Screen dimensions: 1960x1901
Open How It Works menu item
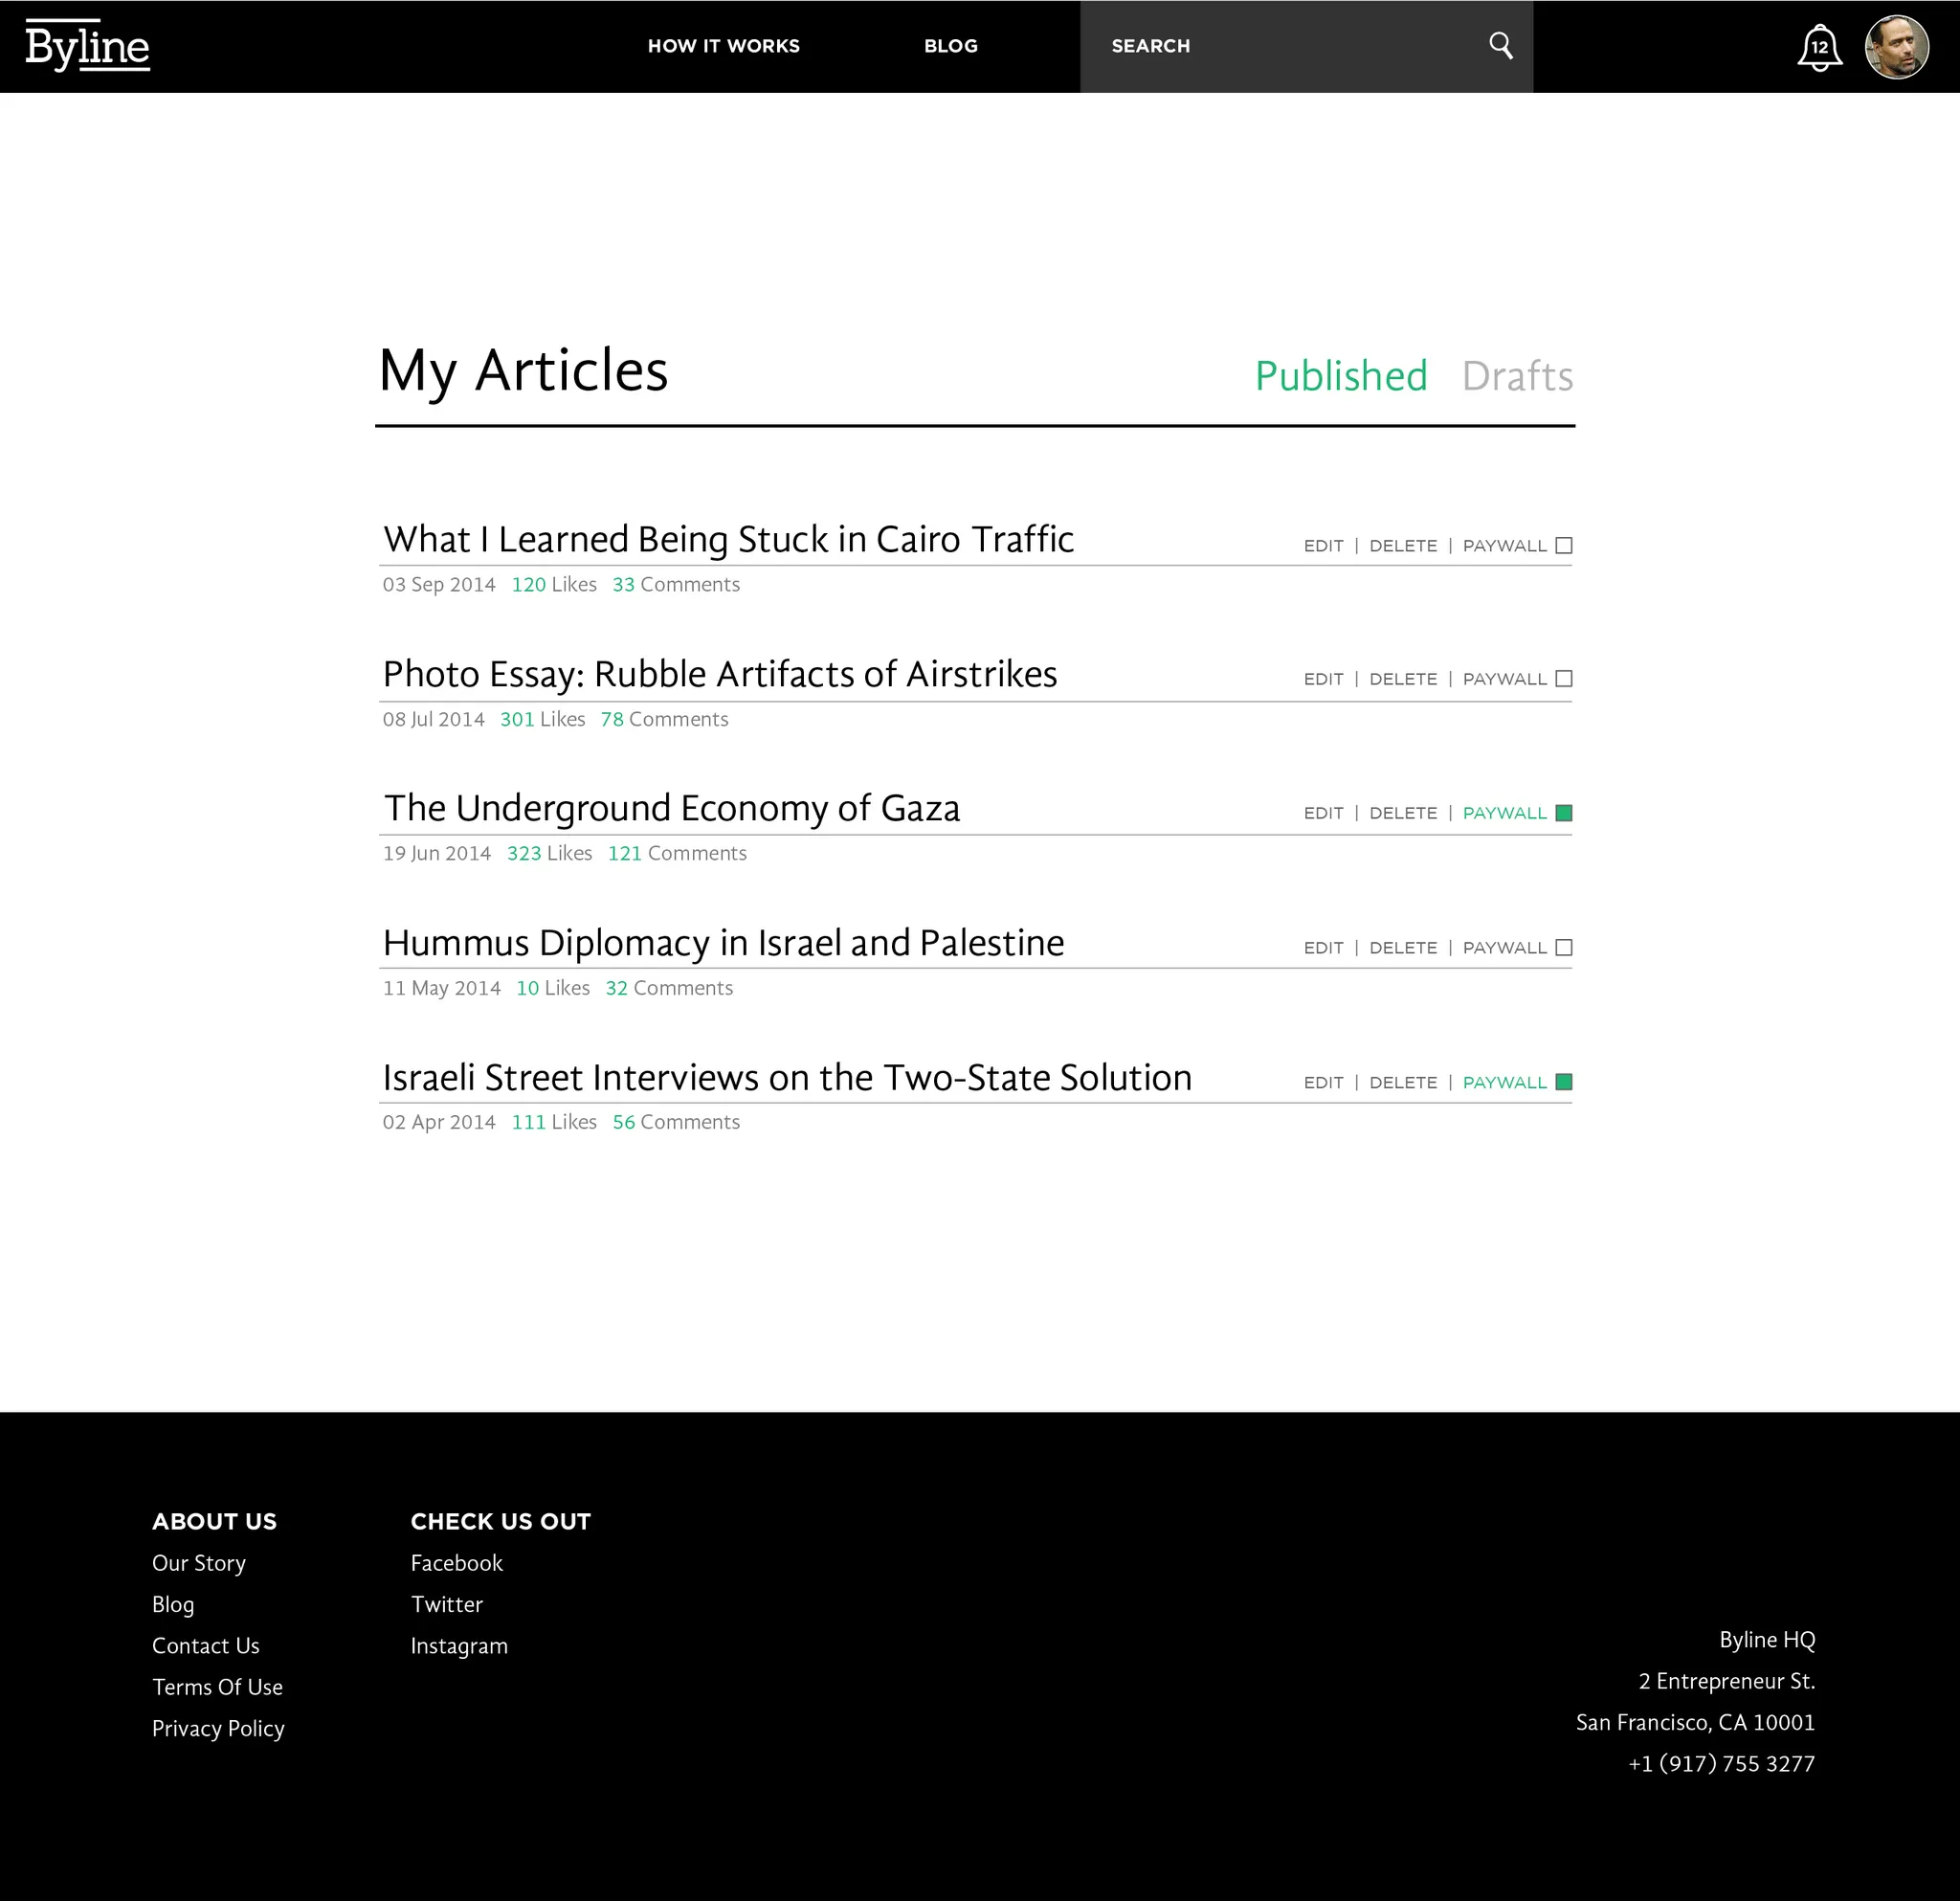[723, 46]
